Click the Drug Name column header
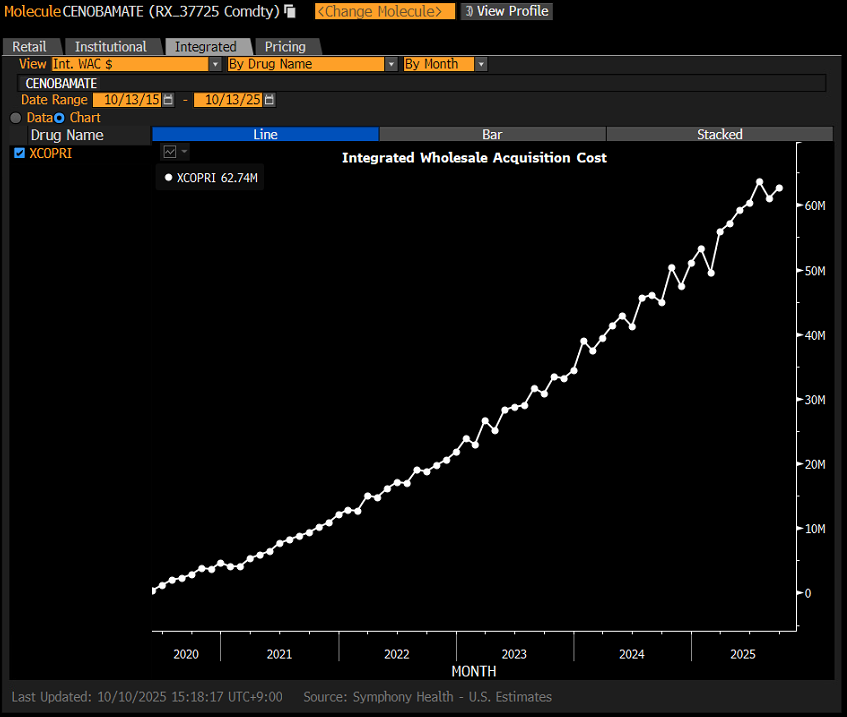The height and width of the screenshot is (717, 847). point(67,135)
